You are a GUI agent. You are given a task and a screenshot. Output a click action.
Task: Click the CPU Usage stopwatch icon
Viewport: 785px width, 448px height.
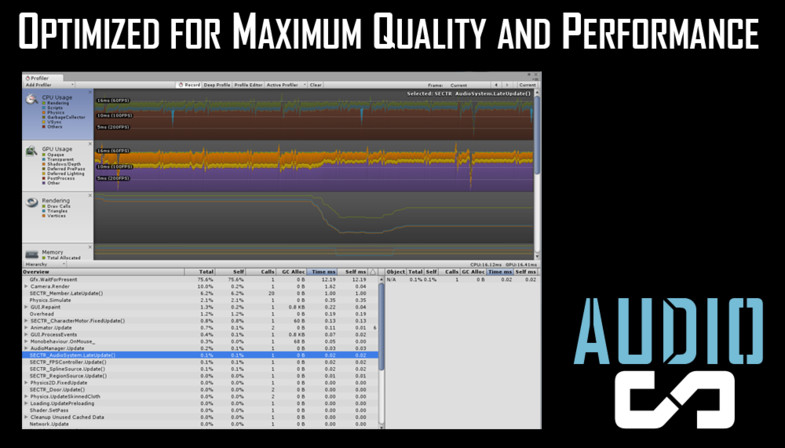pyautogui.click(x=32, y=99)
